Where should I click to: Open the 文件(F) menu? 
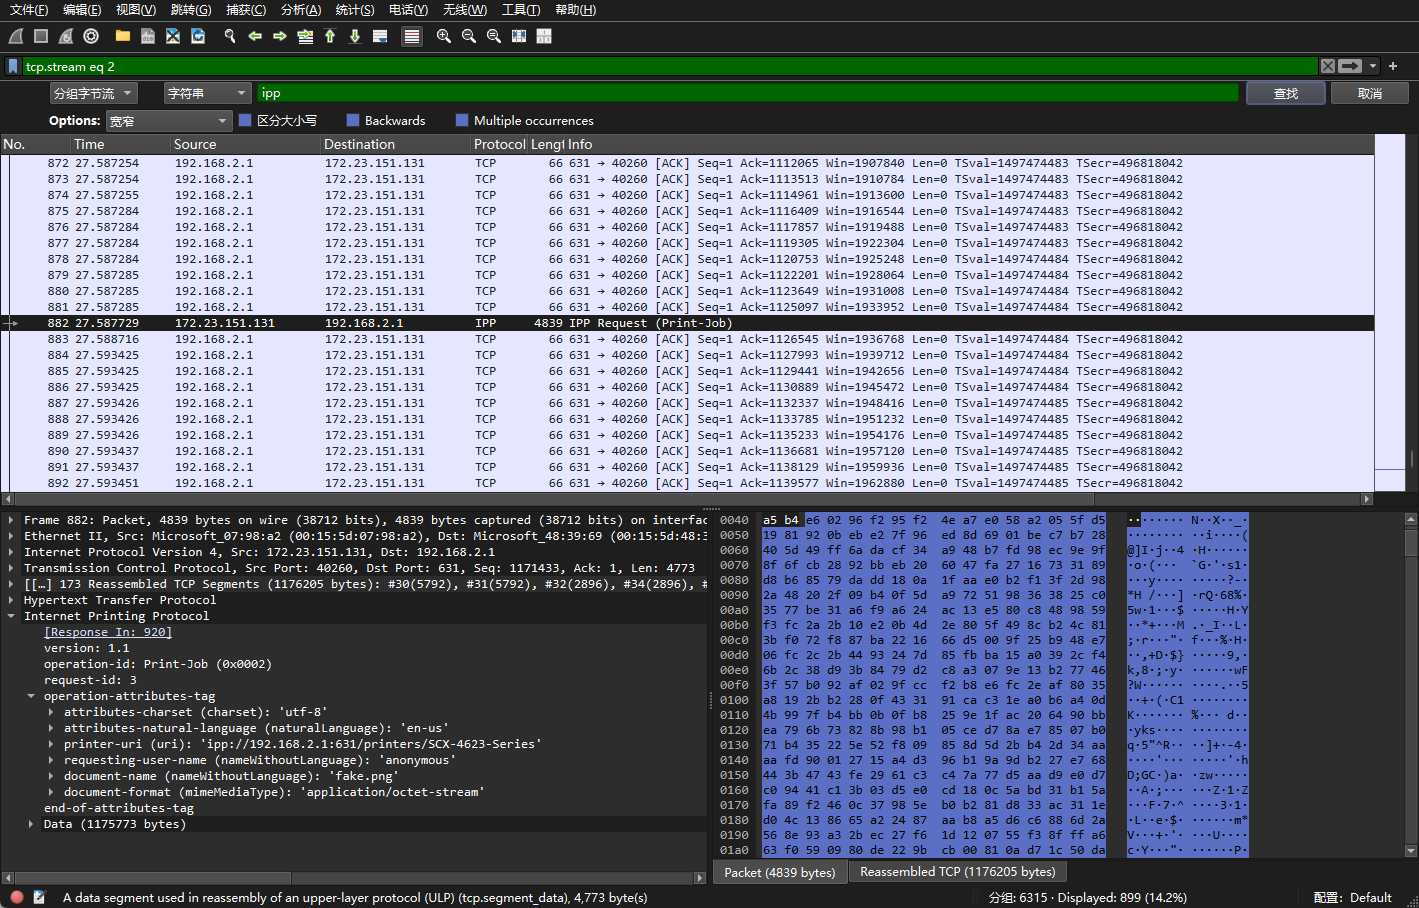[x=29, y=10]
